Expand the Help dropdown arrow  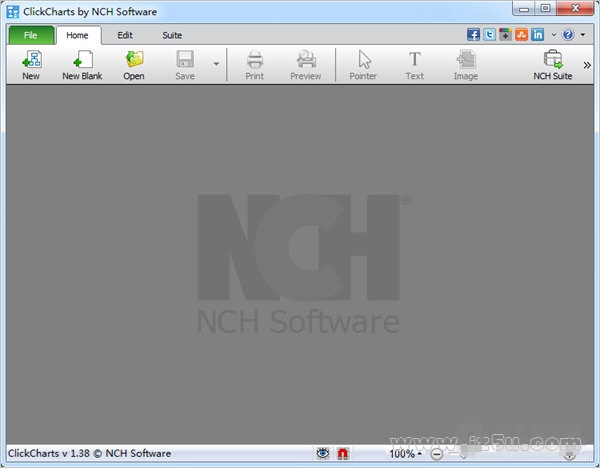[582, 35]
